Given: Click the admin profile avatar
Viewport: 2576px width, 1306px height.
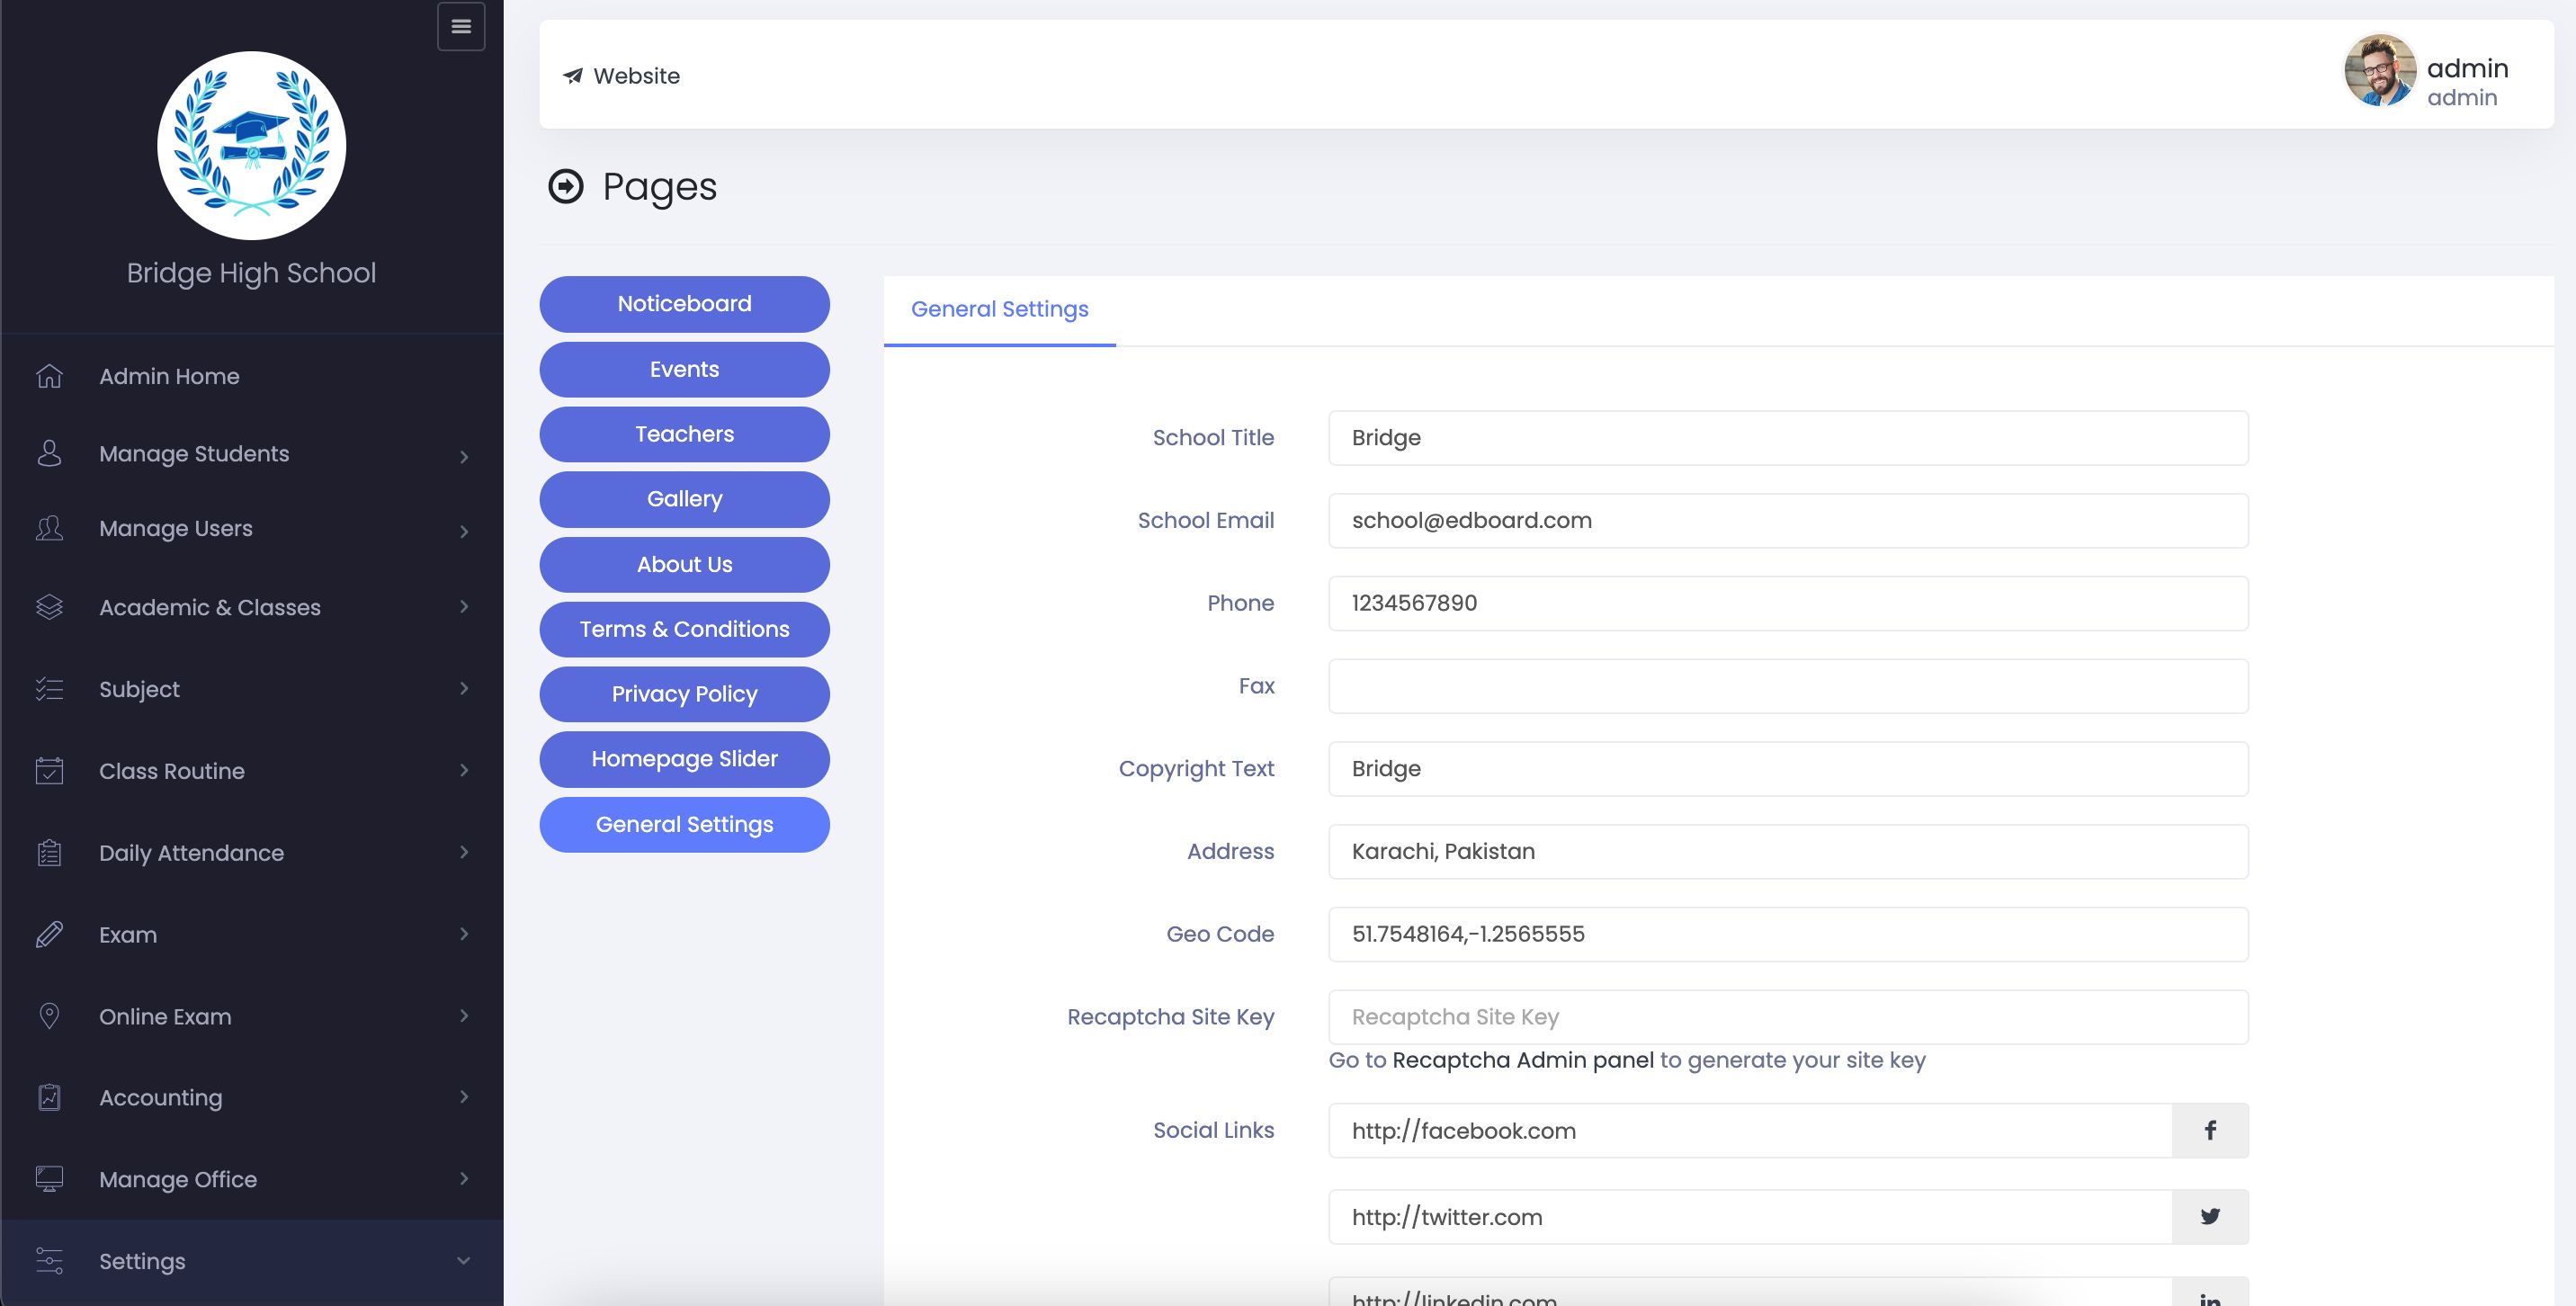Looking at the screenshot, I should click(x=2380, y=70).
